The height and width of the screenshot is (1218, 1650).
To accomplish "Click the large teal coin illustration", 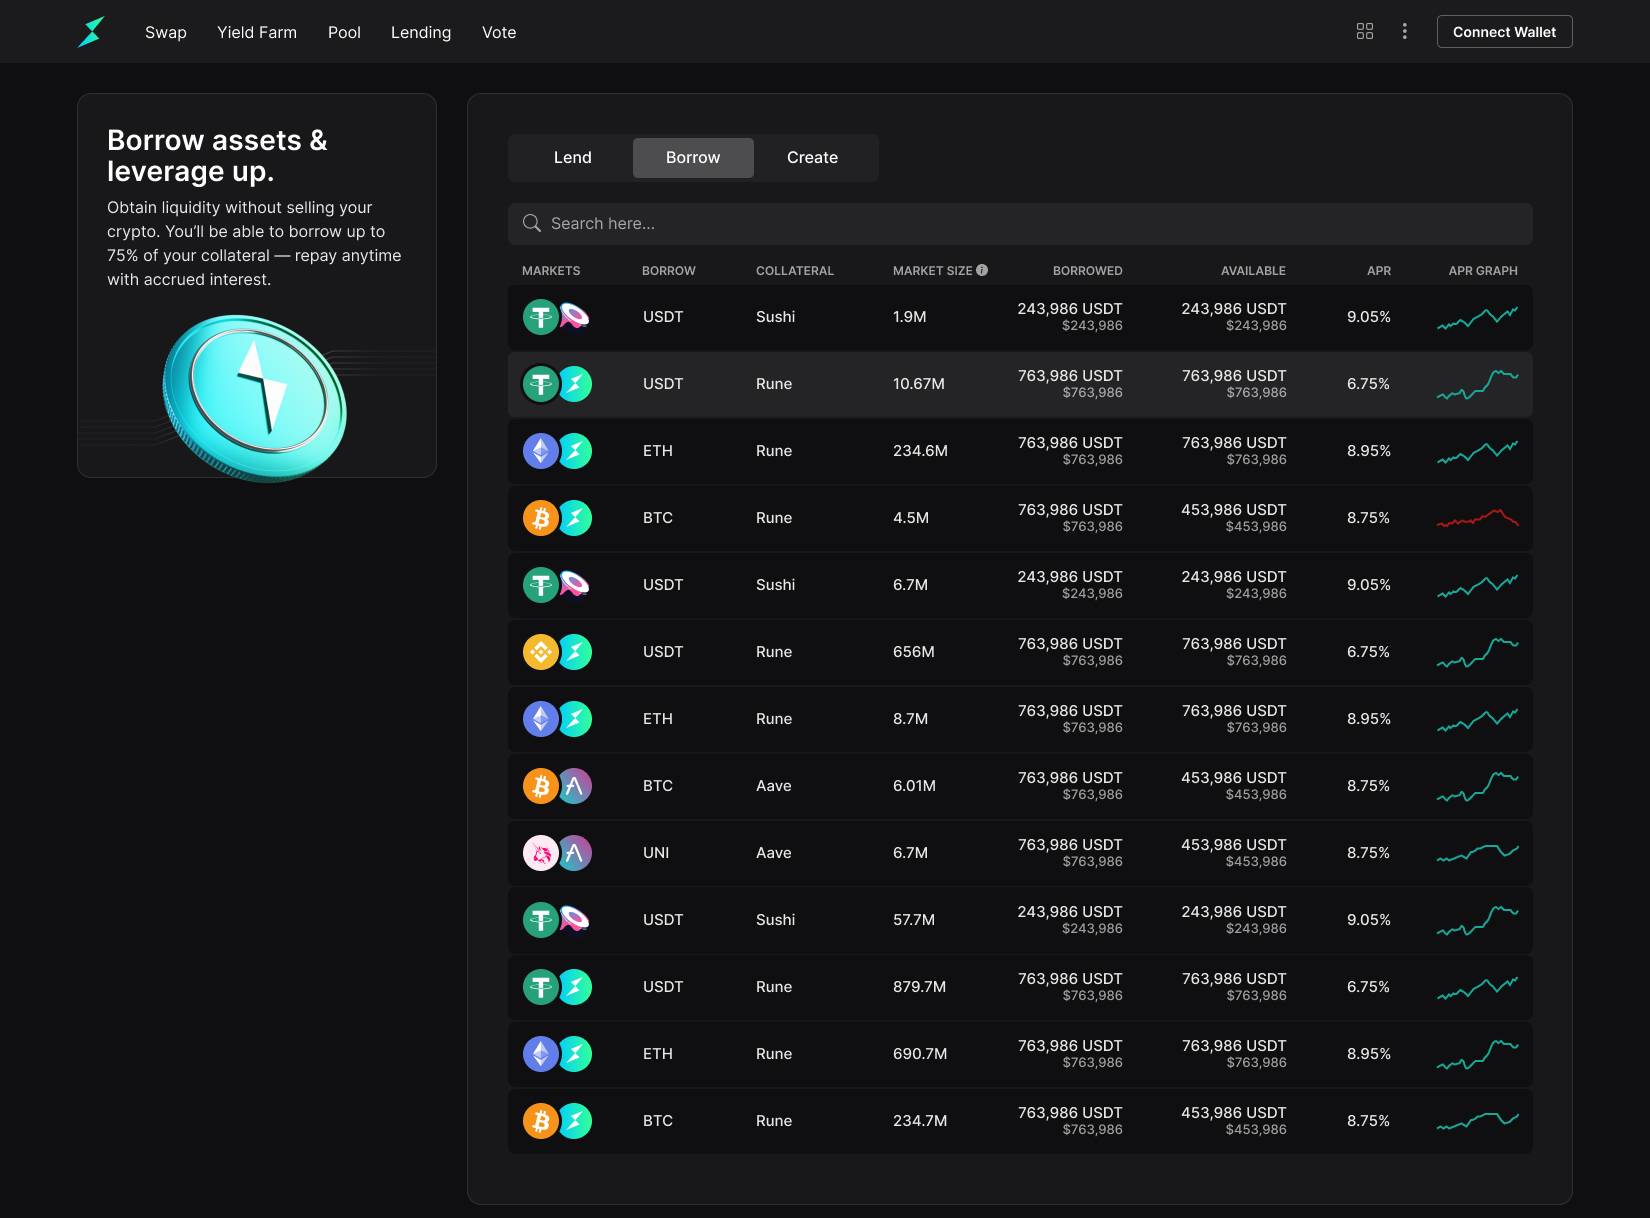I will tap(255, 396).
